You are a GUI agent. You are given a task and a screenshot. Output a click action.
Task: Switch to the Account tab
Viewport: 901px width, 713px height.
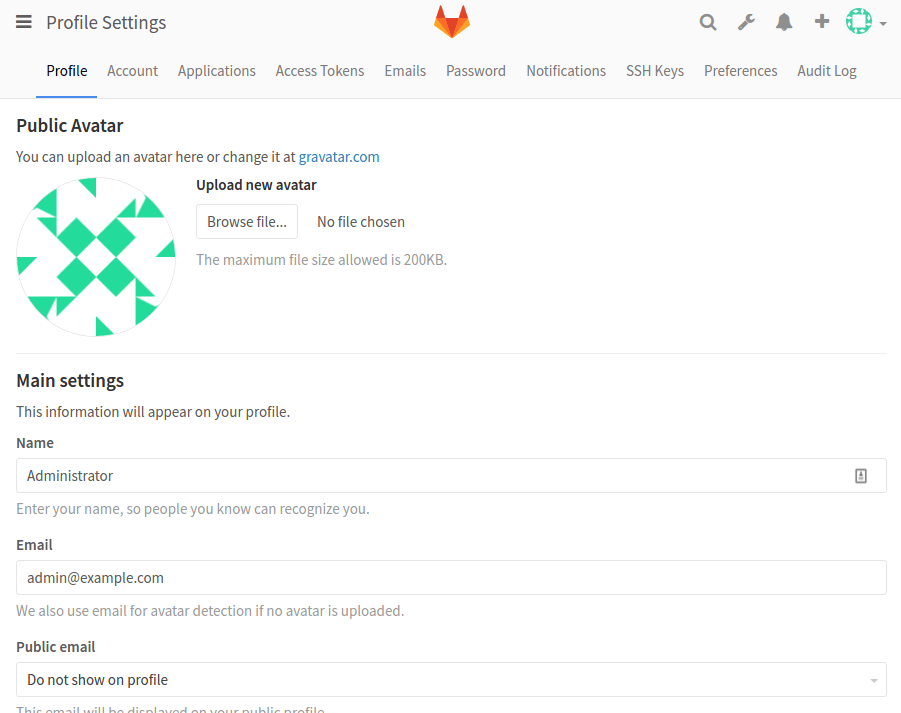[132, 70]
